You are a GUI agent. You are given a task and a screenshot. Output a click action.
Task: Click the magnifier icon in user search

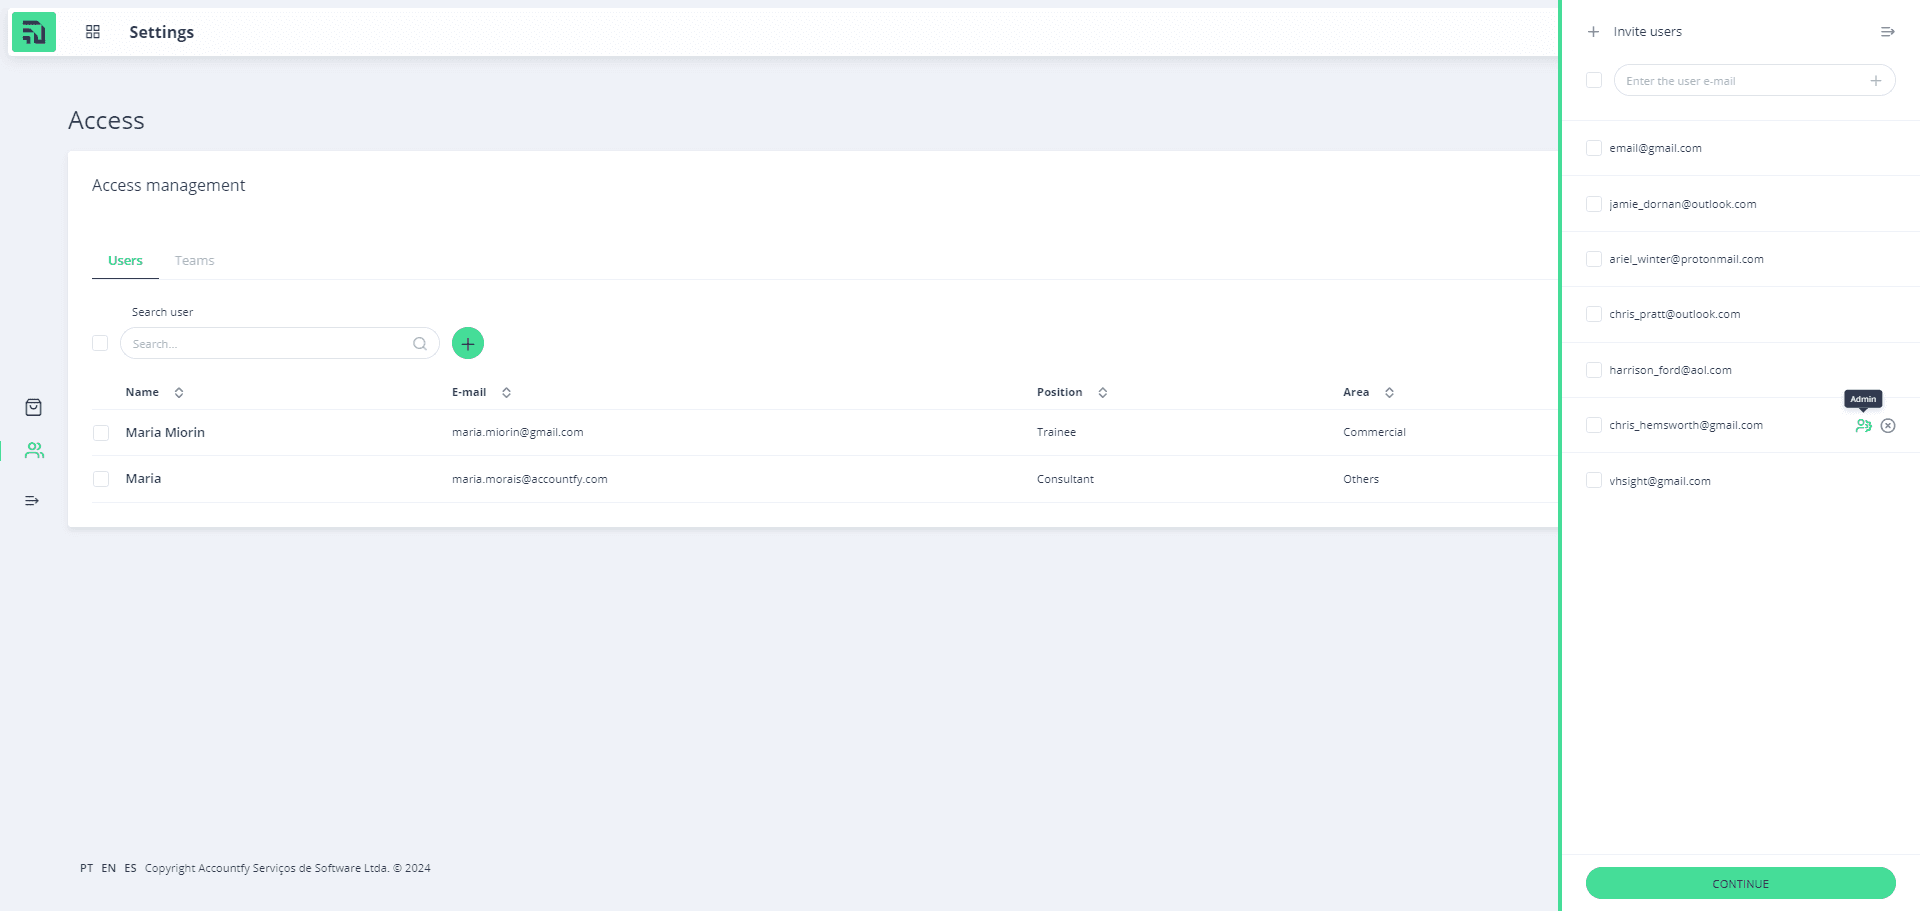pyautogui.click(x=420, y=344)
